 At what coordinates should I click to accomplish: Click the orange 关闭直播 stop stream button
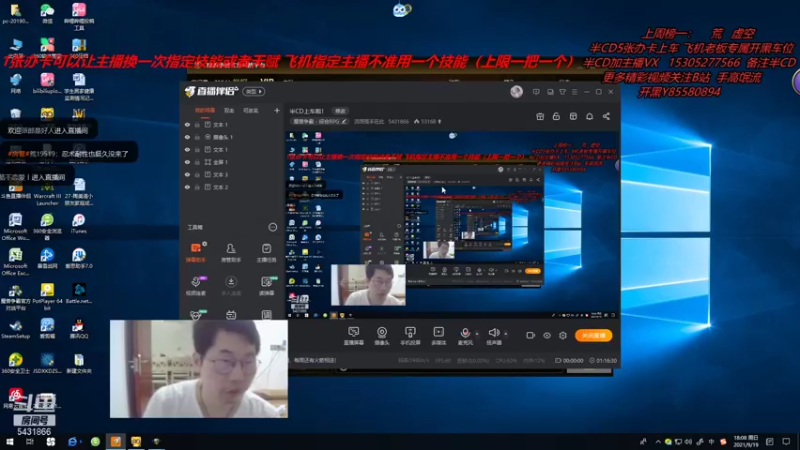tap(593, 335)
